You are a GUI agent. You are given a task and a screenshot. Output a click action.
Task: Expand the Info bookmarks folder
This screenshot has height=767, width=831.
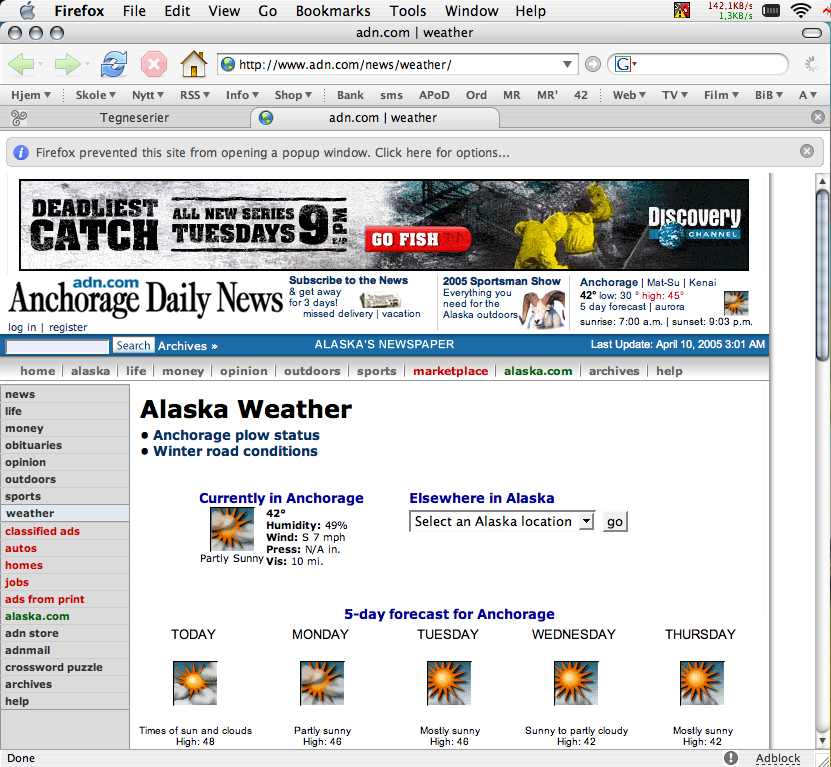click(242, 95)
